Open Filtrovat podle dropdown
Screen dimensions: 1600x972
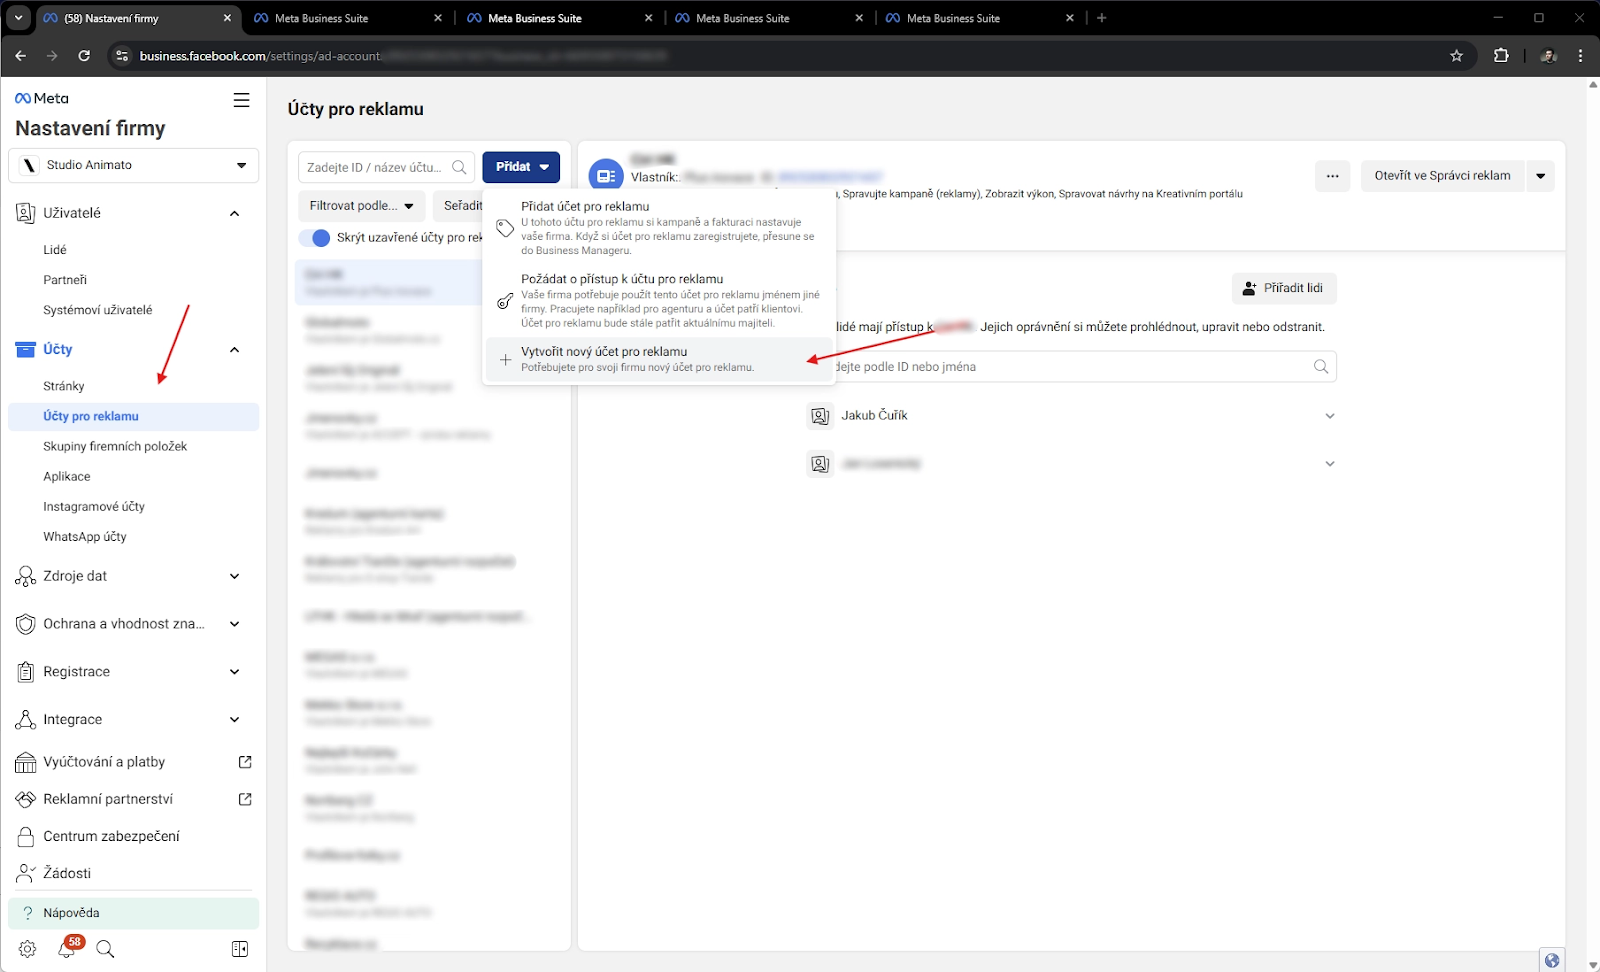click(361, 206)
